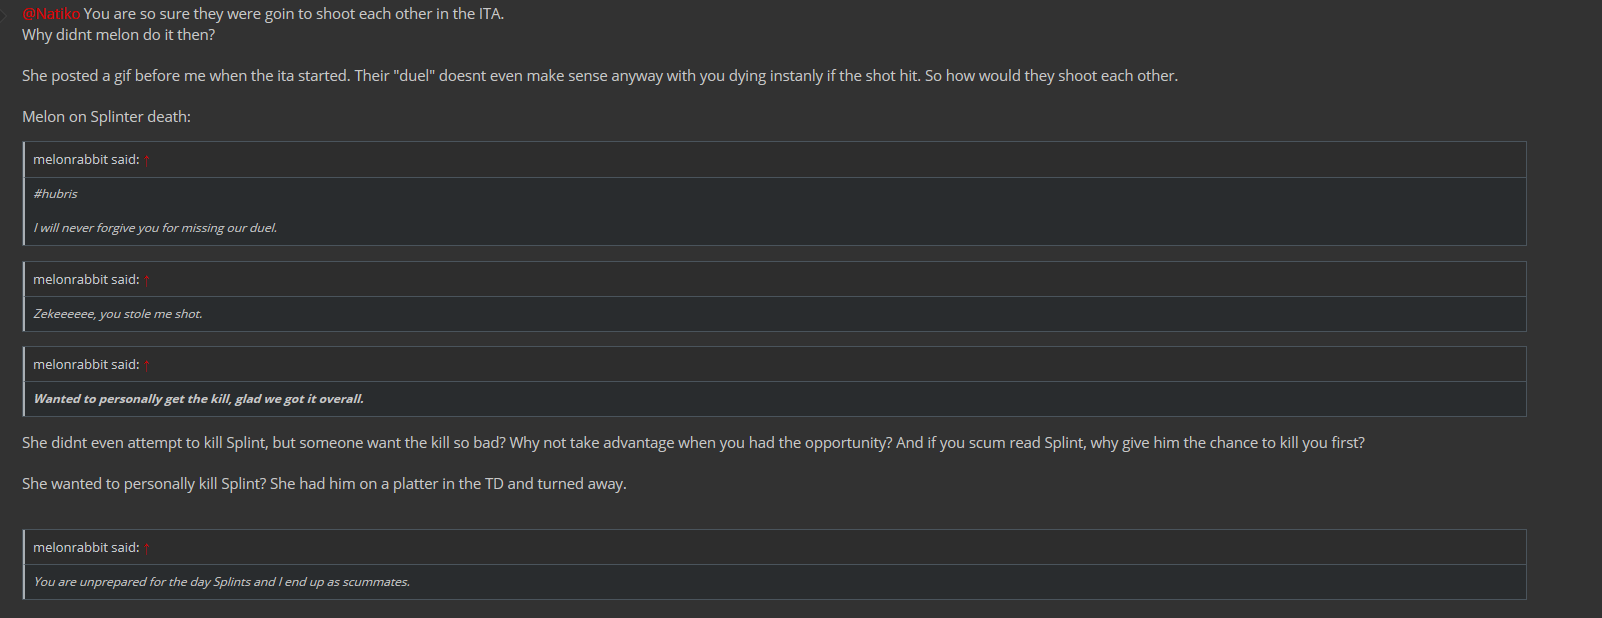
Task: Click 'She didnt even attempt to kill Splint' paragraph
Action: [x=693, y=443]
